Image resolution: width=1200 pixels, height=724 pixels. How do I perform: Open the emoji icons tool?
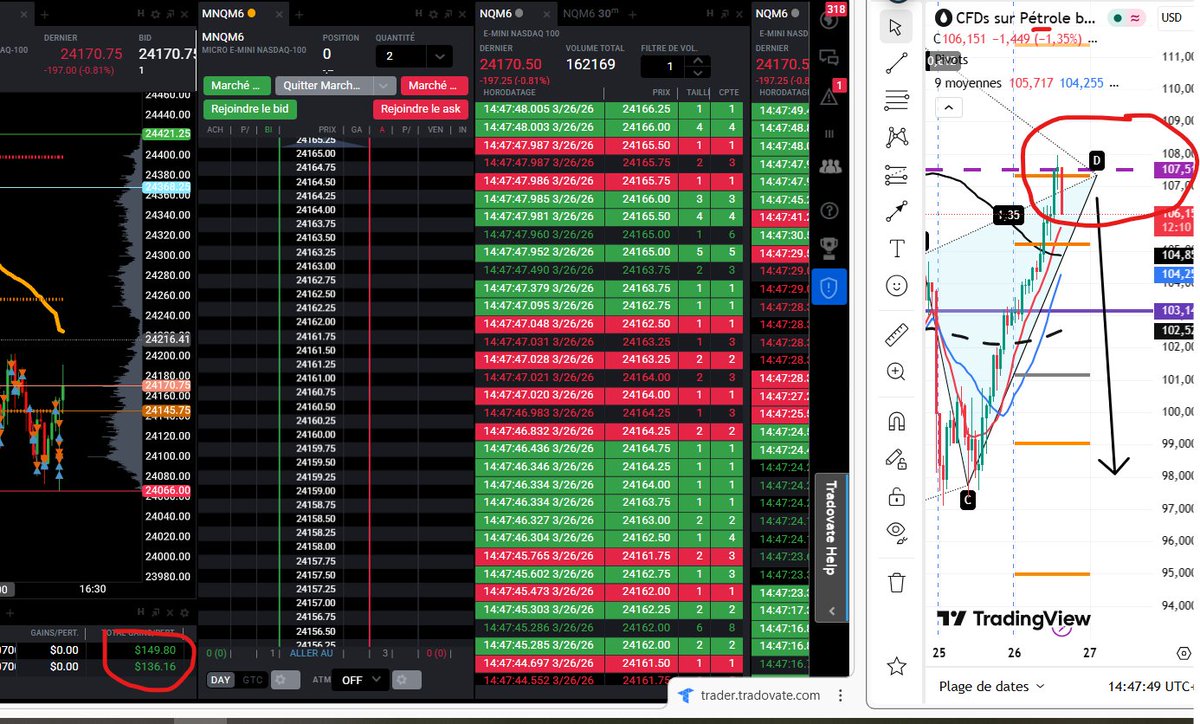click(896, 286)
